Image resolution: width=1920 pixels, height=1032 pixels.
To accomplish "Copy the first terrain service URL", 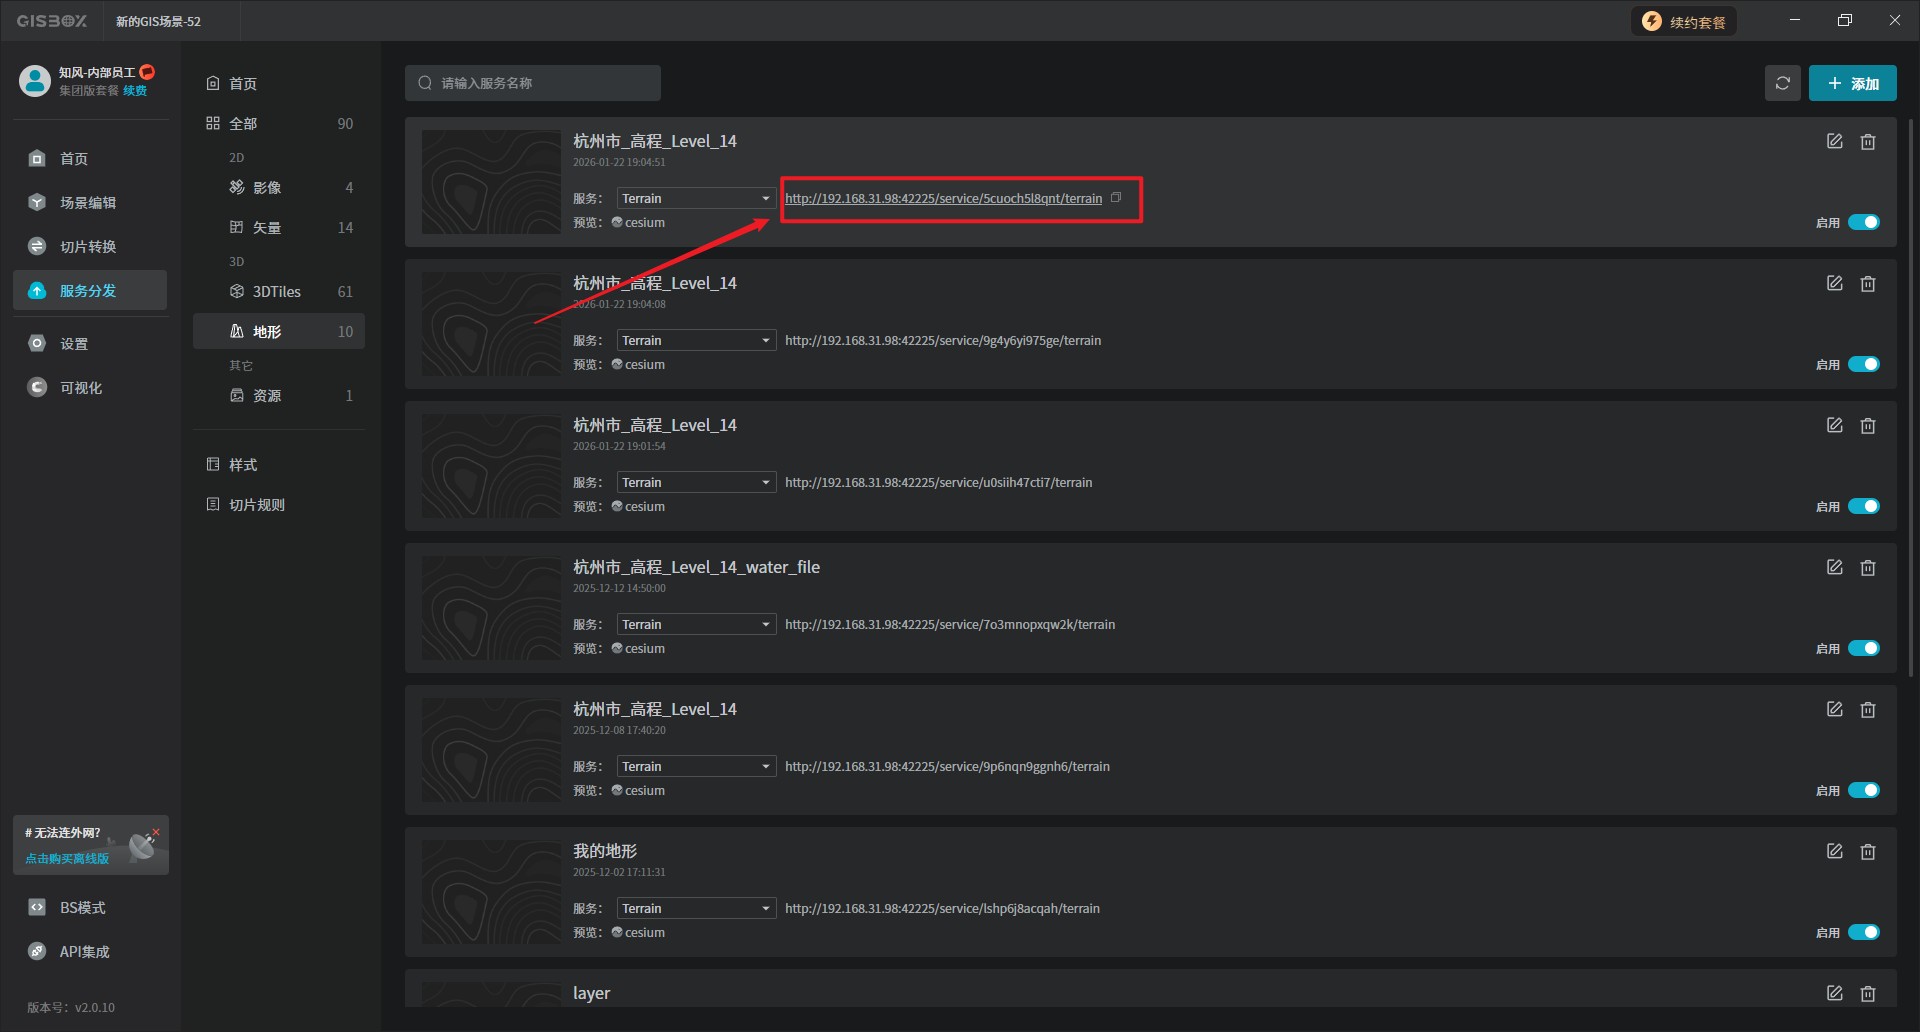I will (x=1116, y=198).
